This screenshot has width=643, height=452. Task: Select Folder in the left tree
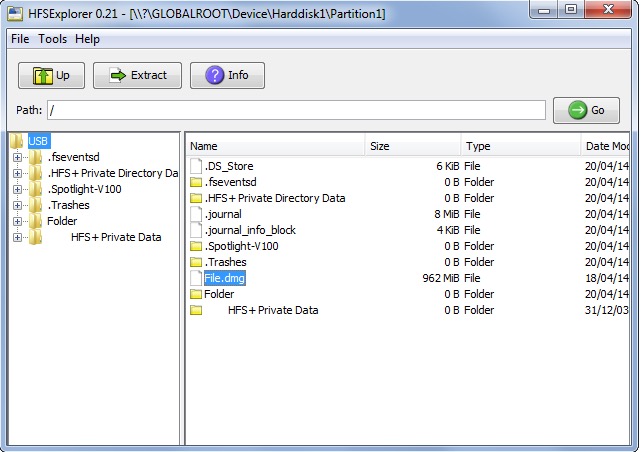62,221
